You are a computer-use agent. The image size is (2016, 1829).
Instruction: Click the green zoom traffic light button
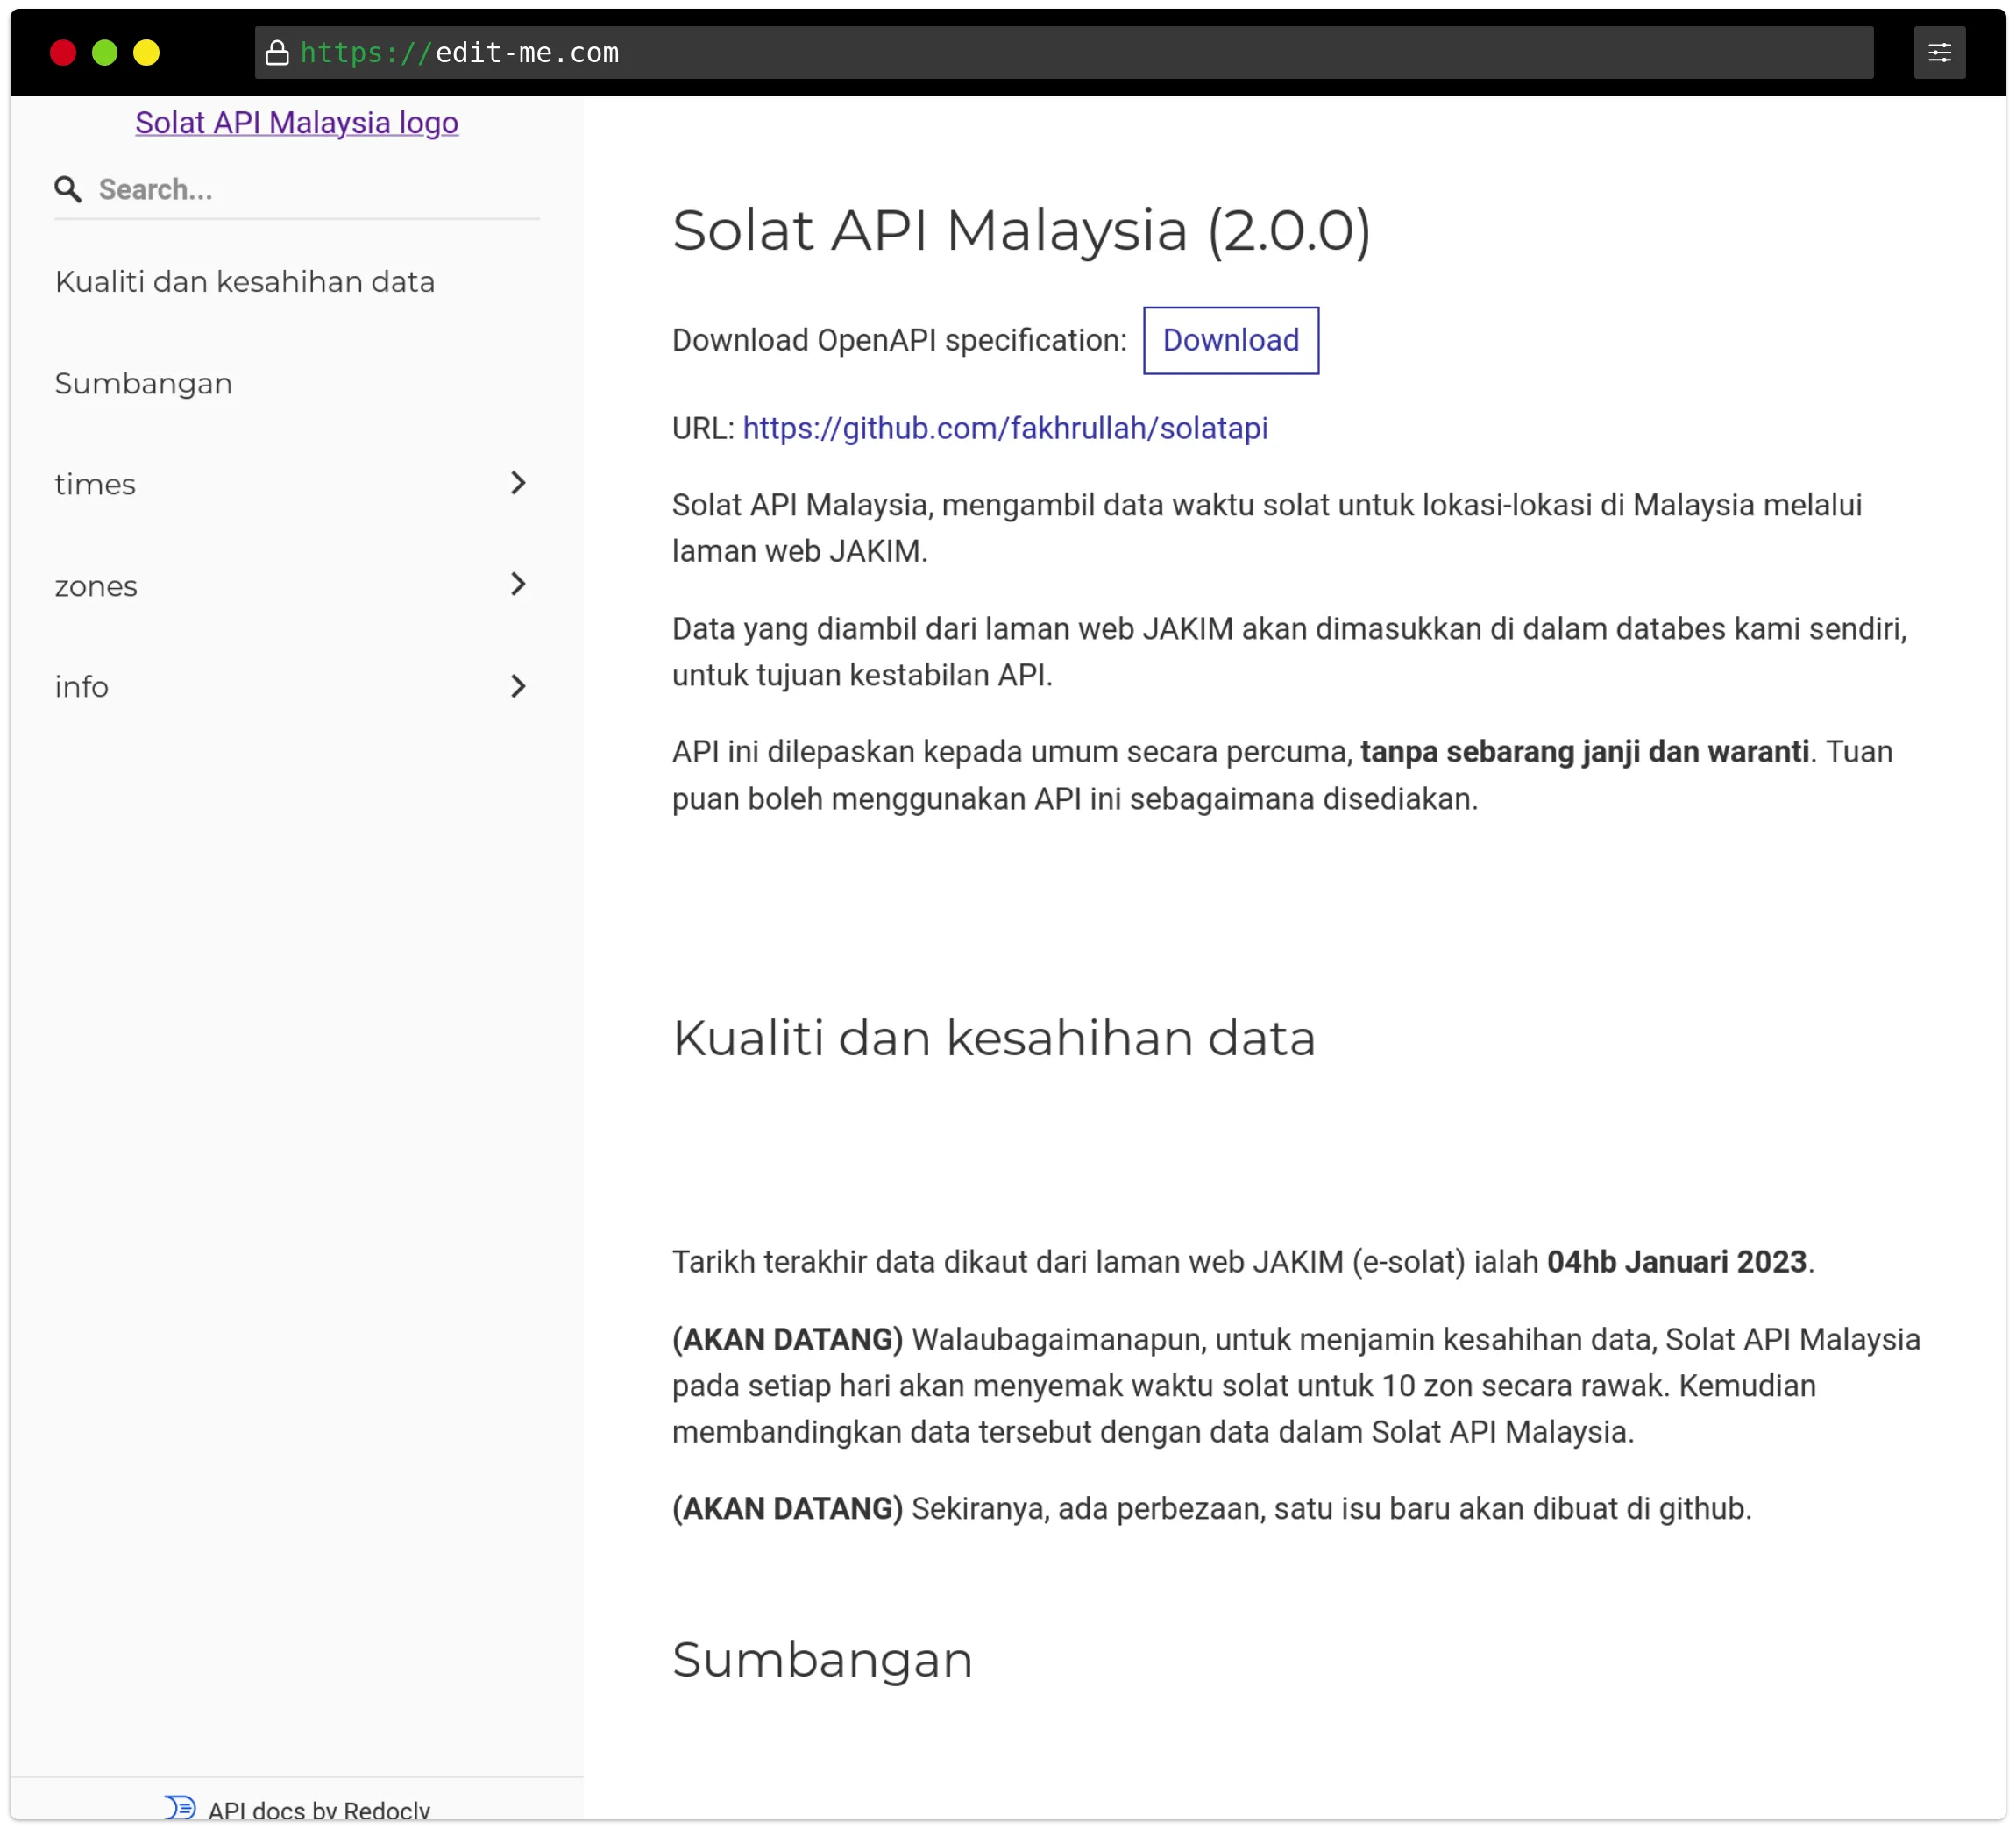point(105,53)
